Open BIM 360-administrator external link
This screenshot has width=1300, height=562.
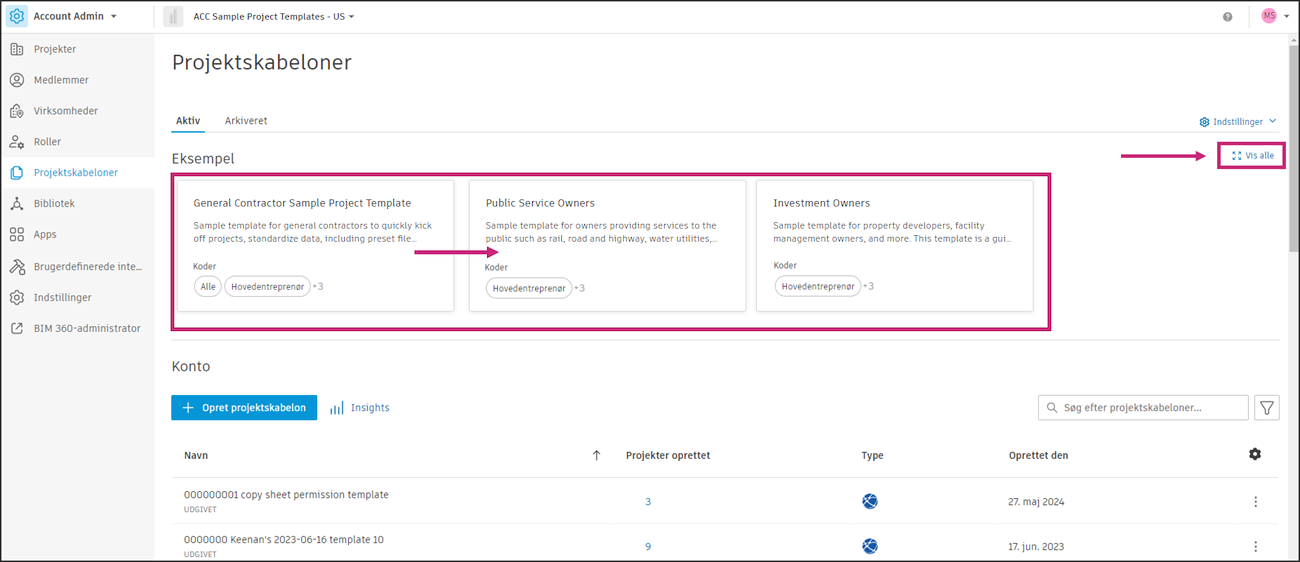tap(86, 328)
